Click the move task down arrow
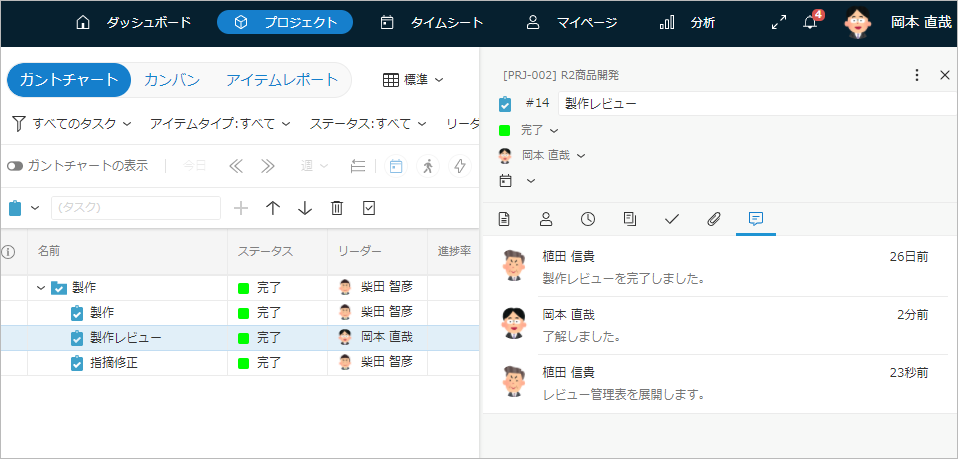 point(305,208)
